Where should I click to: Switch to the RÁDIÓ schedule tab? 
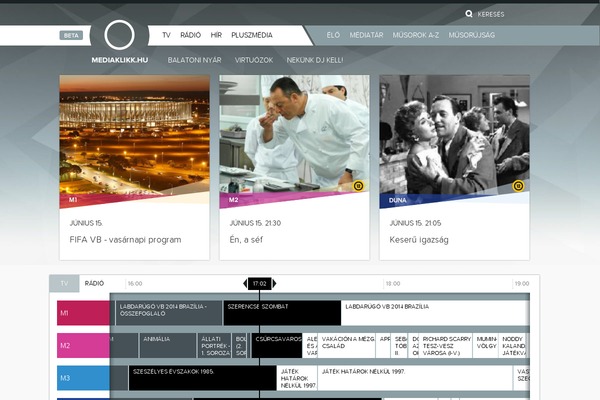coord(95,284)
